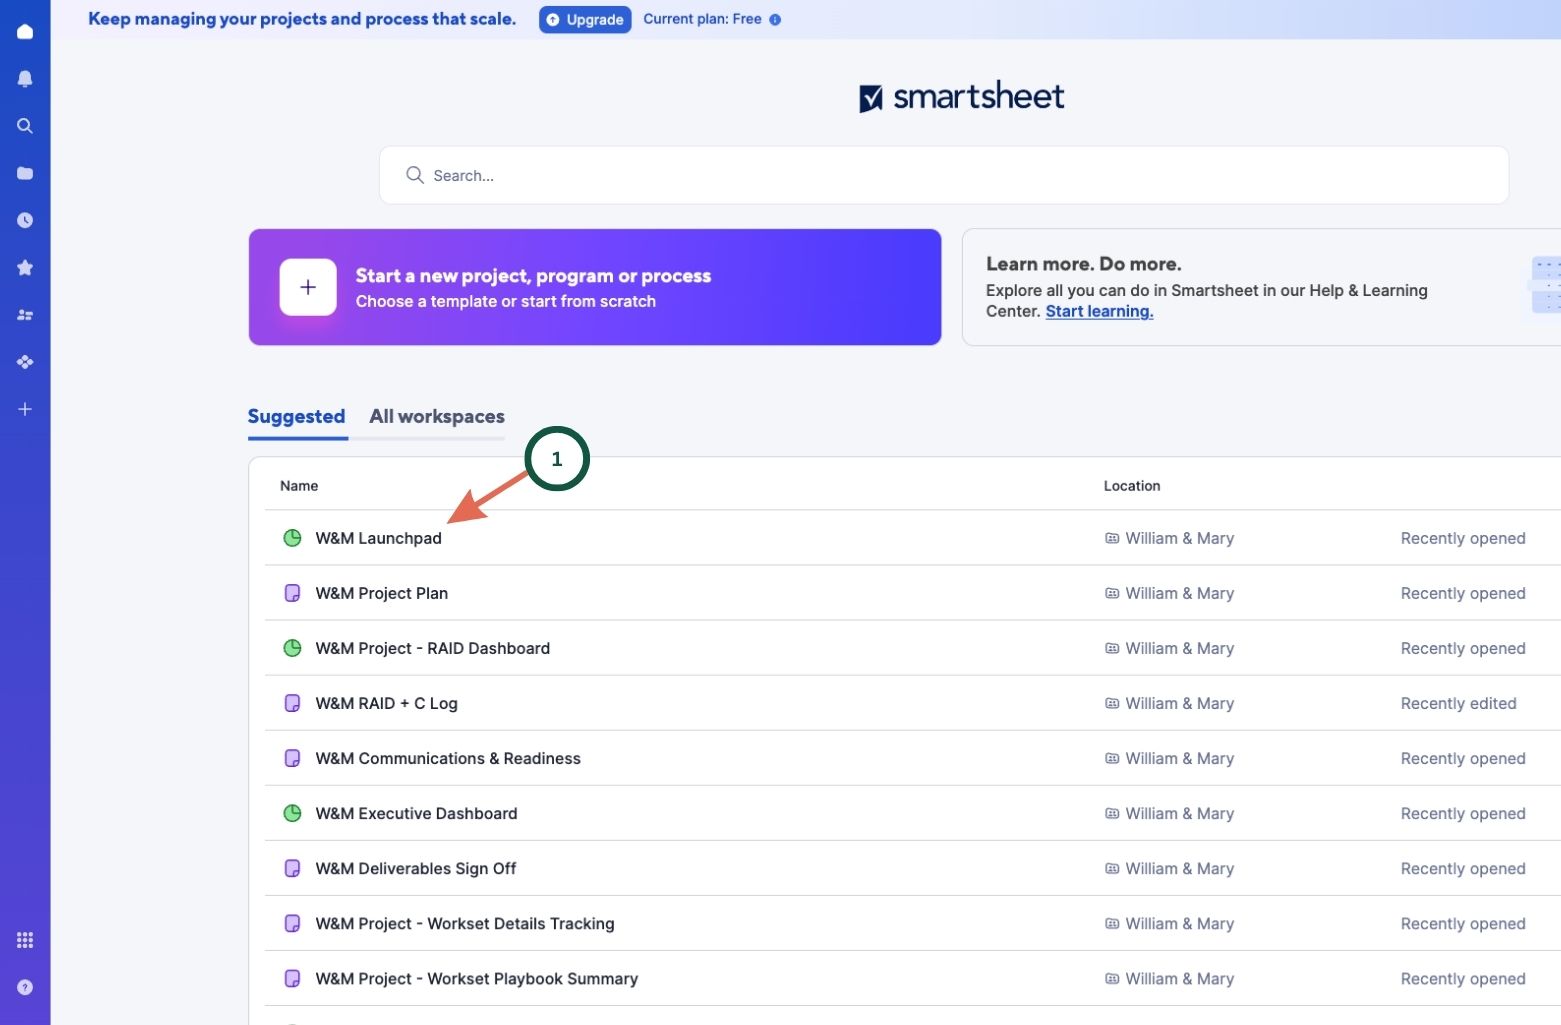Click the W&M Deliverables Sign Off sheet icon

[x=292, y=868]
